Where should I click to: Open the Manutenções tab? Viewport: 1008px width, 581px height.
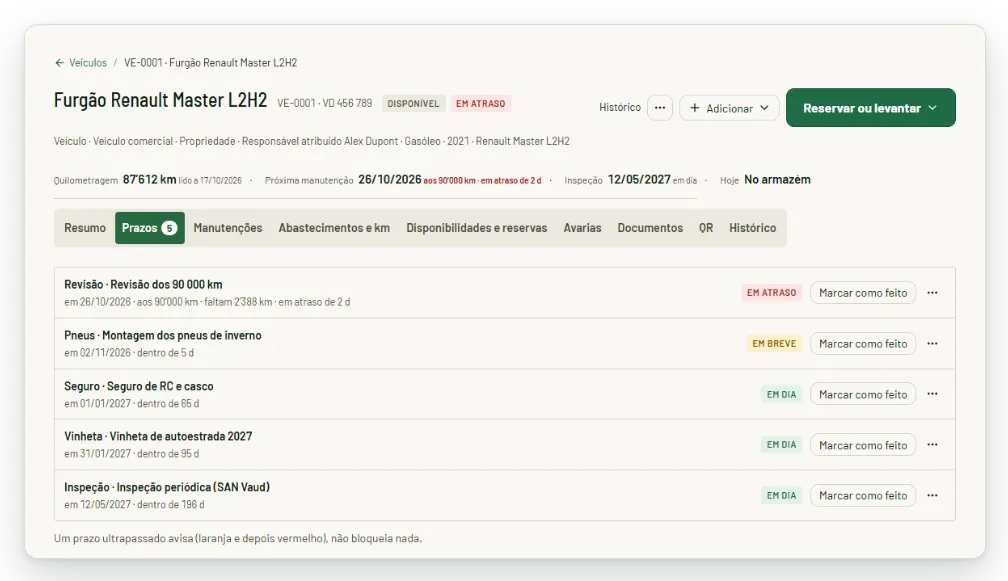[x=228, y=228]
